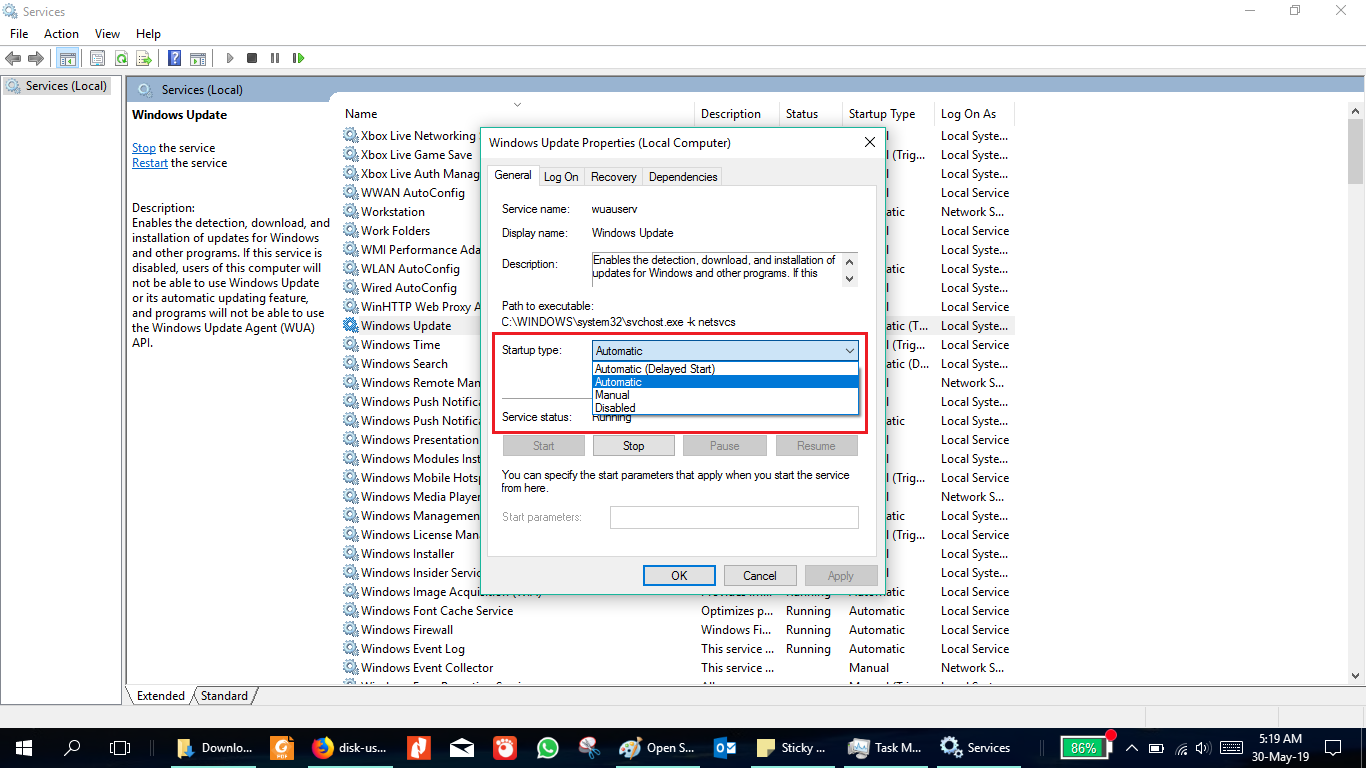Choose Automatic (Delayed Start) from the list
The width and height of the screenshot is (1366, 768).
(x=725, y=369)
